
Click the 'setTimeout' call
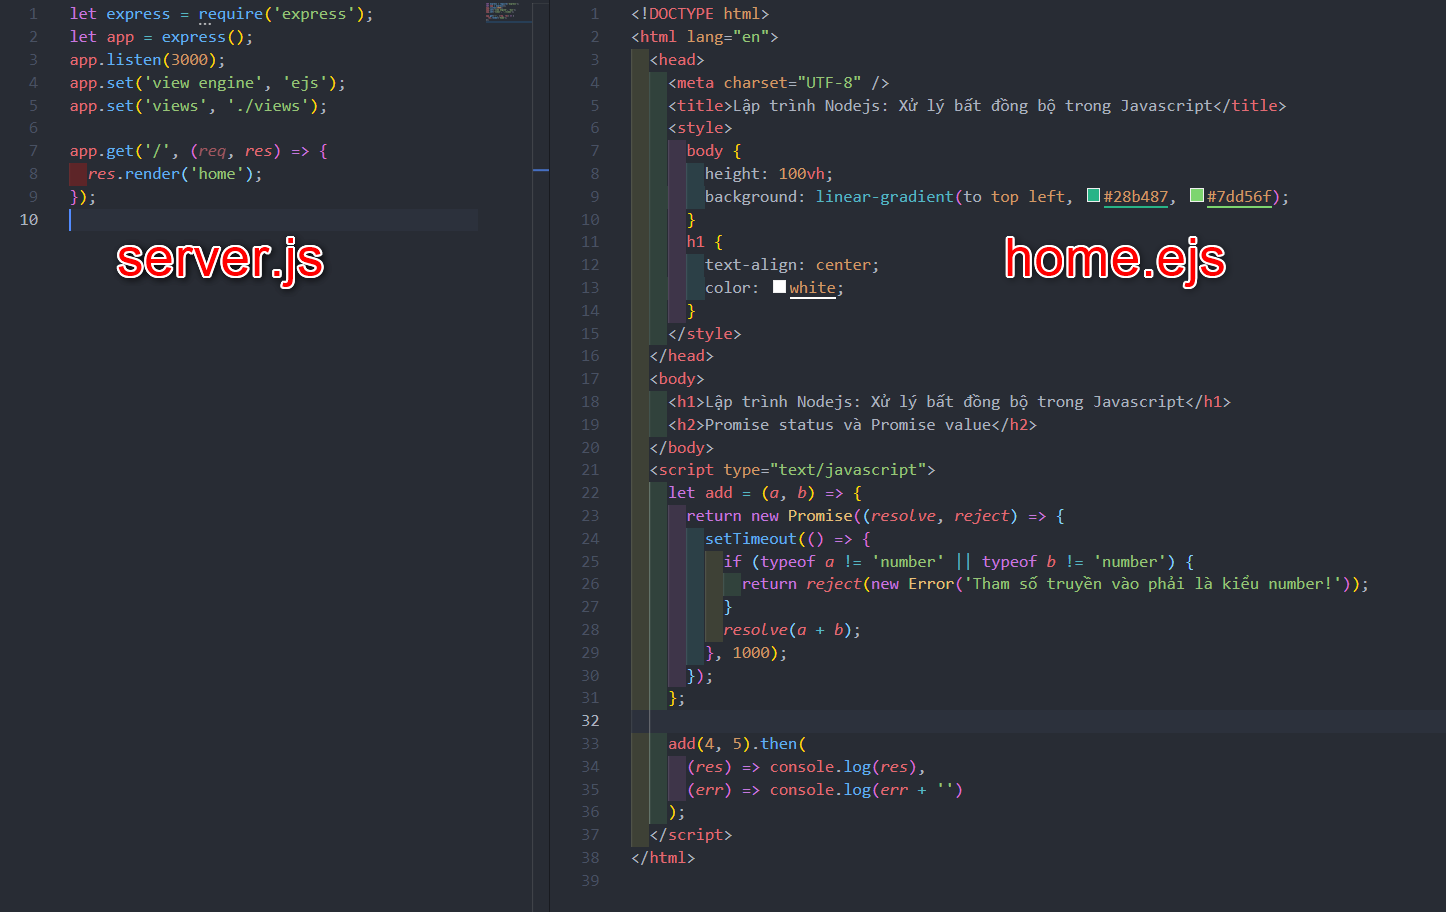pyautogui.click(x=750, y=539)
